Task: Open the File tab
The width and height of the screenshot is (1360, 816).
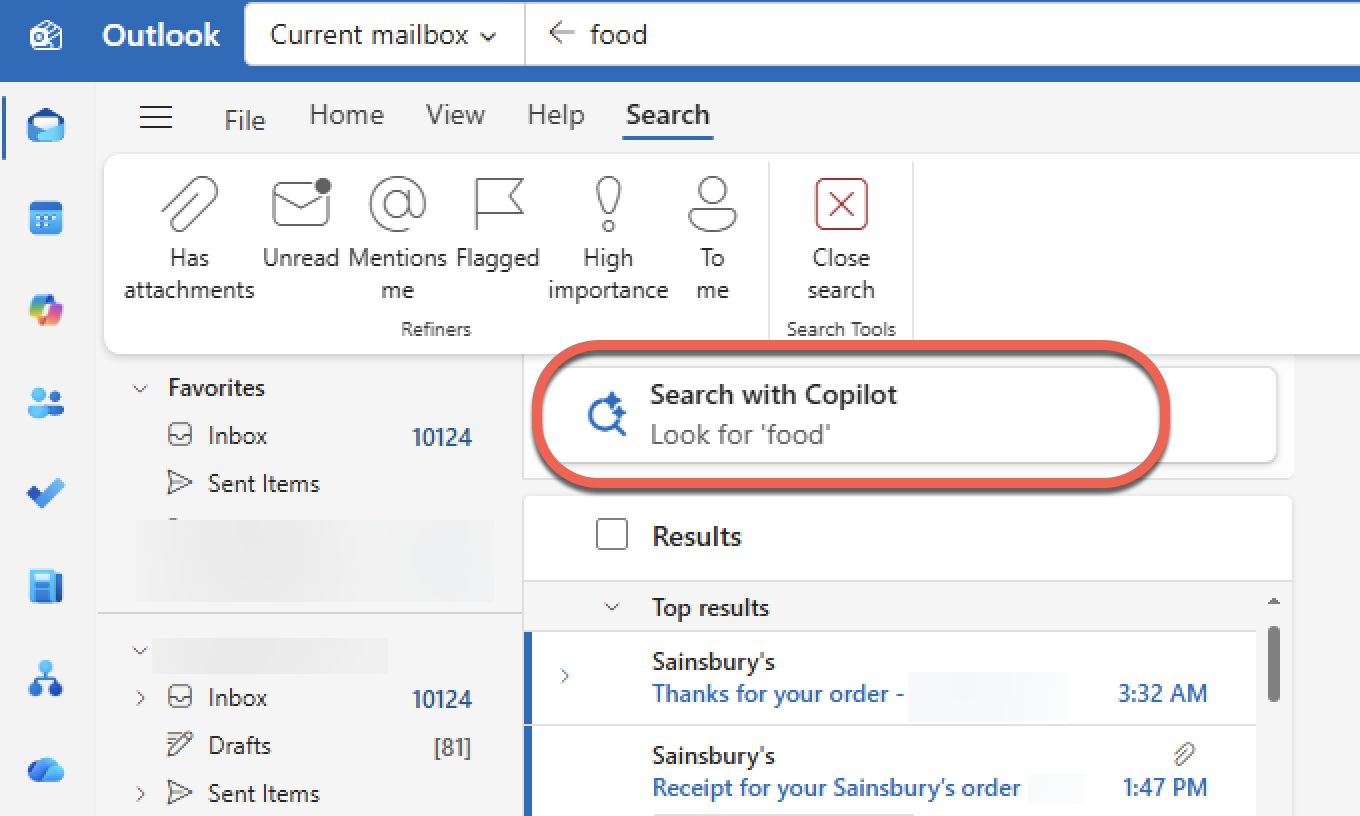Action: (x=245, y=120)
